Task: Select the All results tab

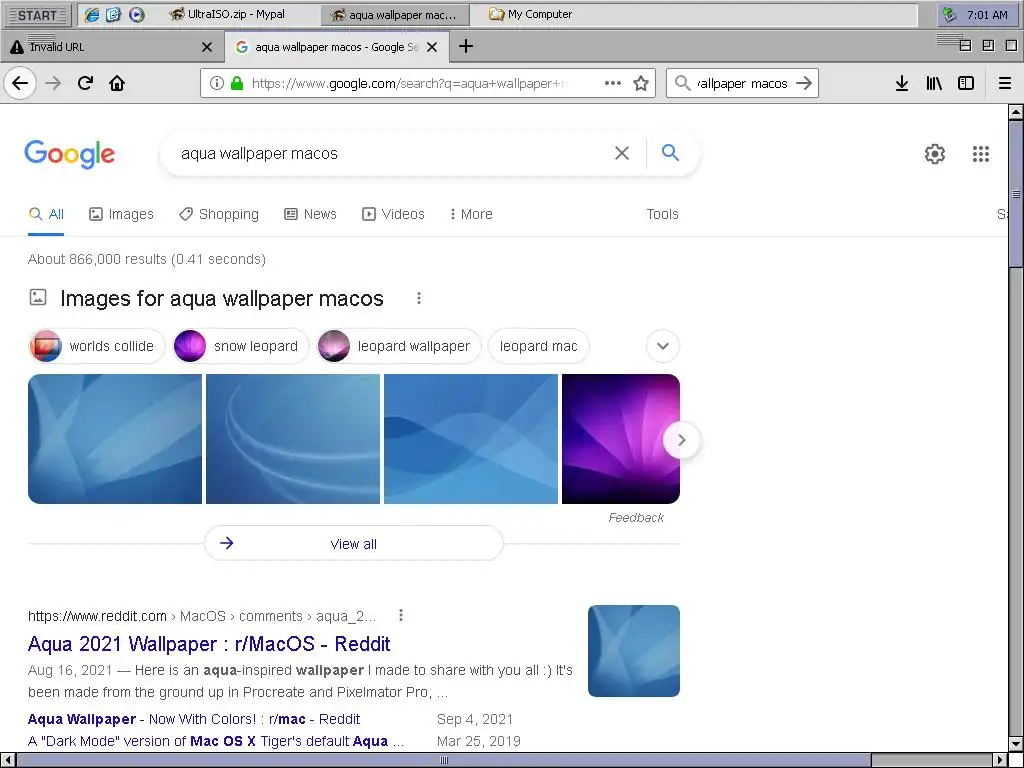Action: [46, 214]
